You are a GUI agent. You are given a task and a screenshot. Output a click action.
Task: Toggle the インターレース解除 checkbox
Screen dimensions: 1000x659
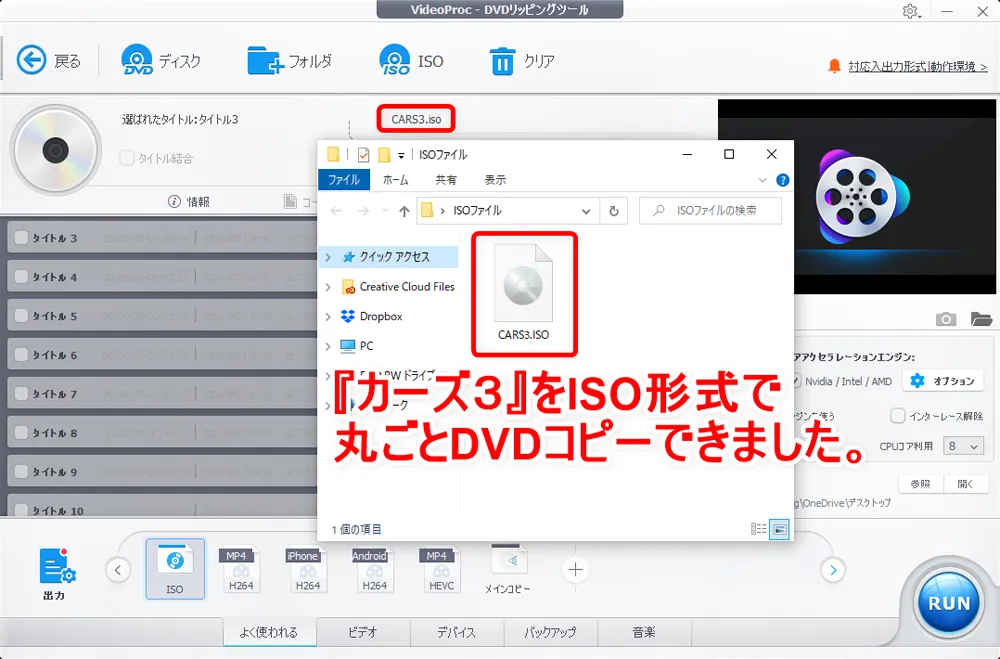click(x=897, y=416)
